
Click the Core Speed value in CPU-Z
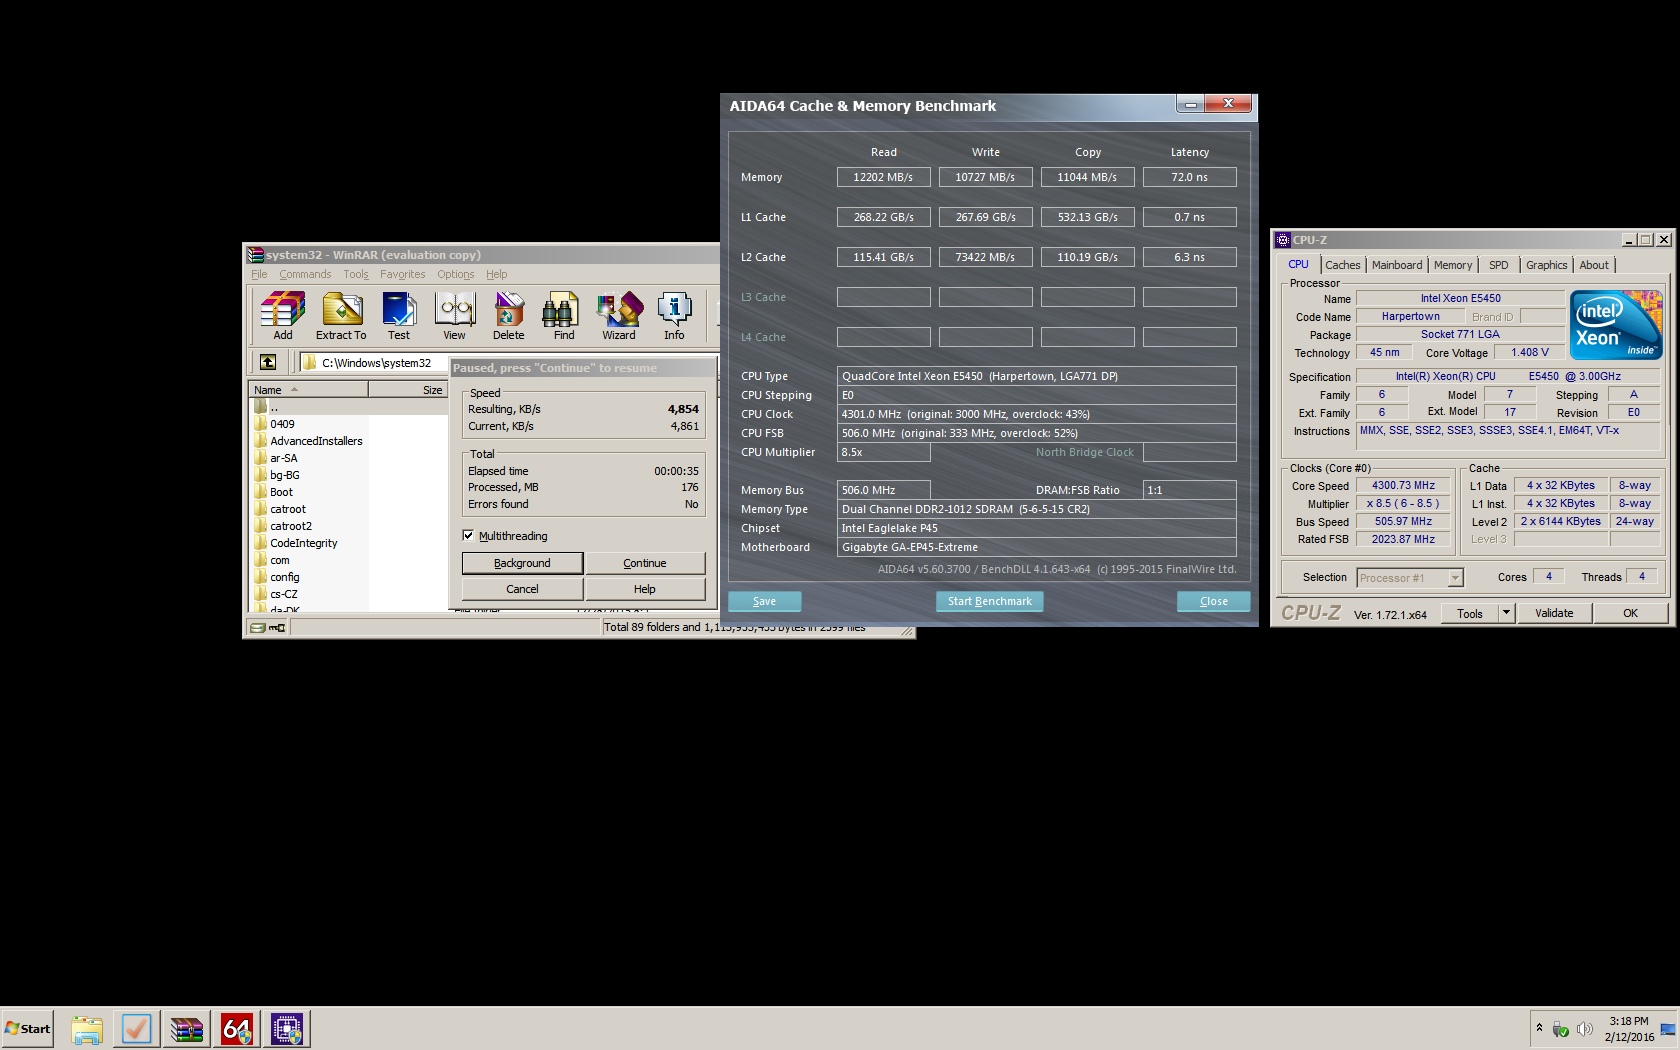coord(1403,486)
